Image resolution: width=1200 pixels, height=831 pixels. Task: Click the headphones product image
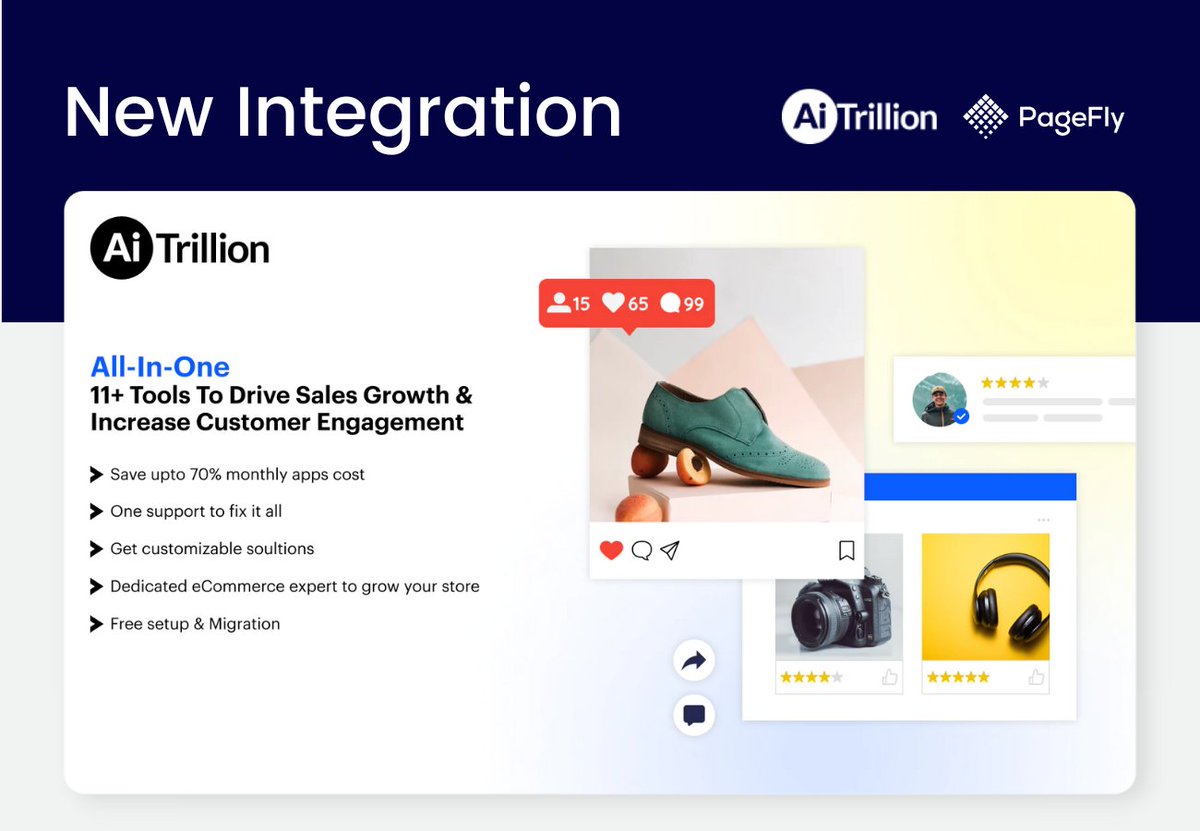click(986, 597)
